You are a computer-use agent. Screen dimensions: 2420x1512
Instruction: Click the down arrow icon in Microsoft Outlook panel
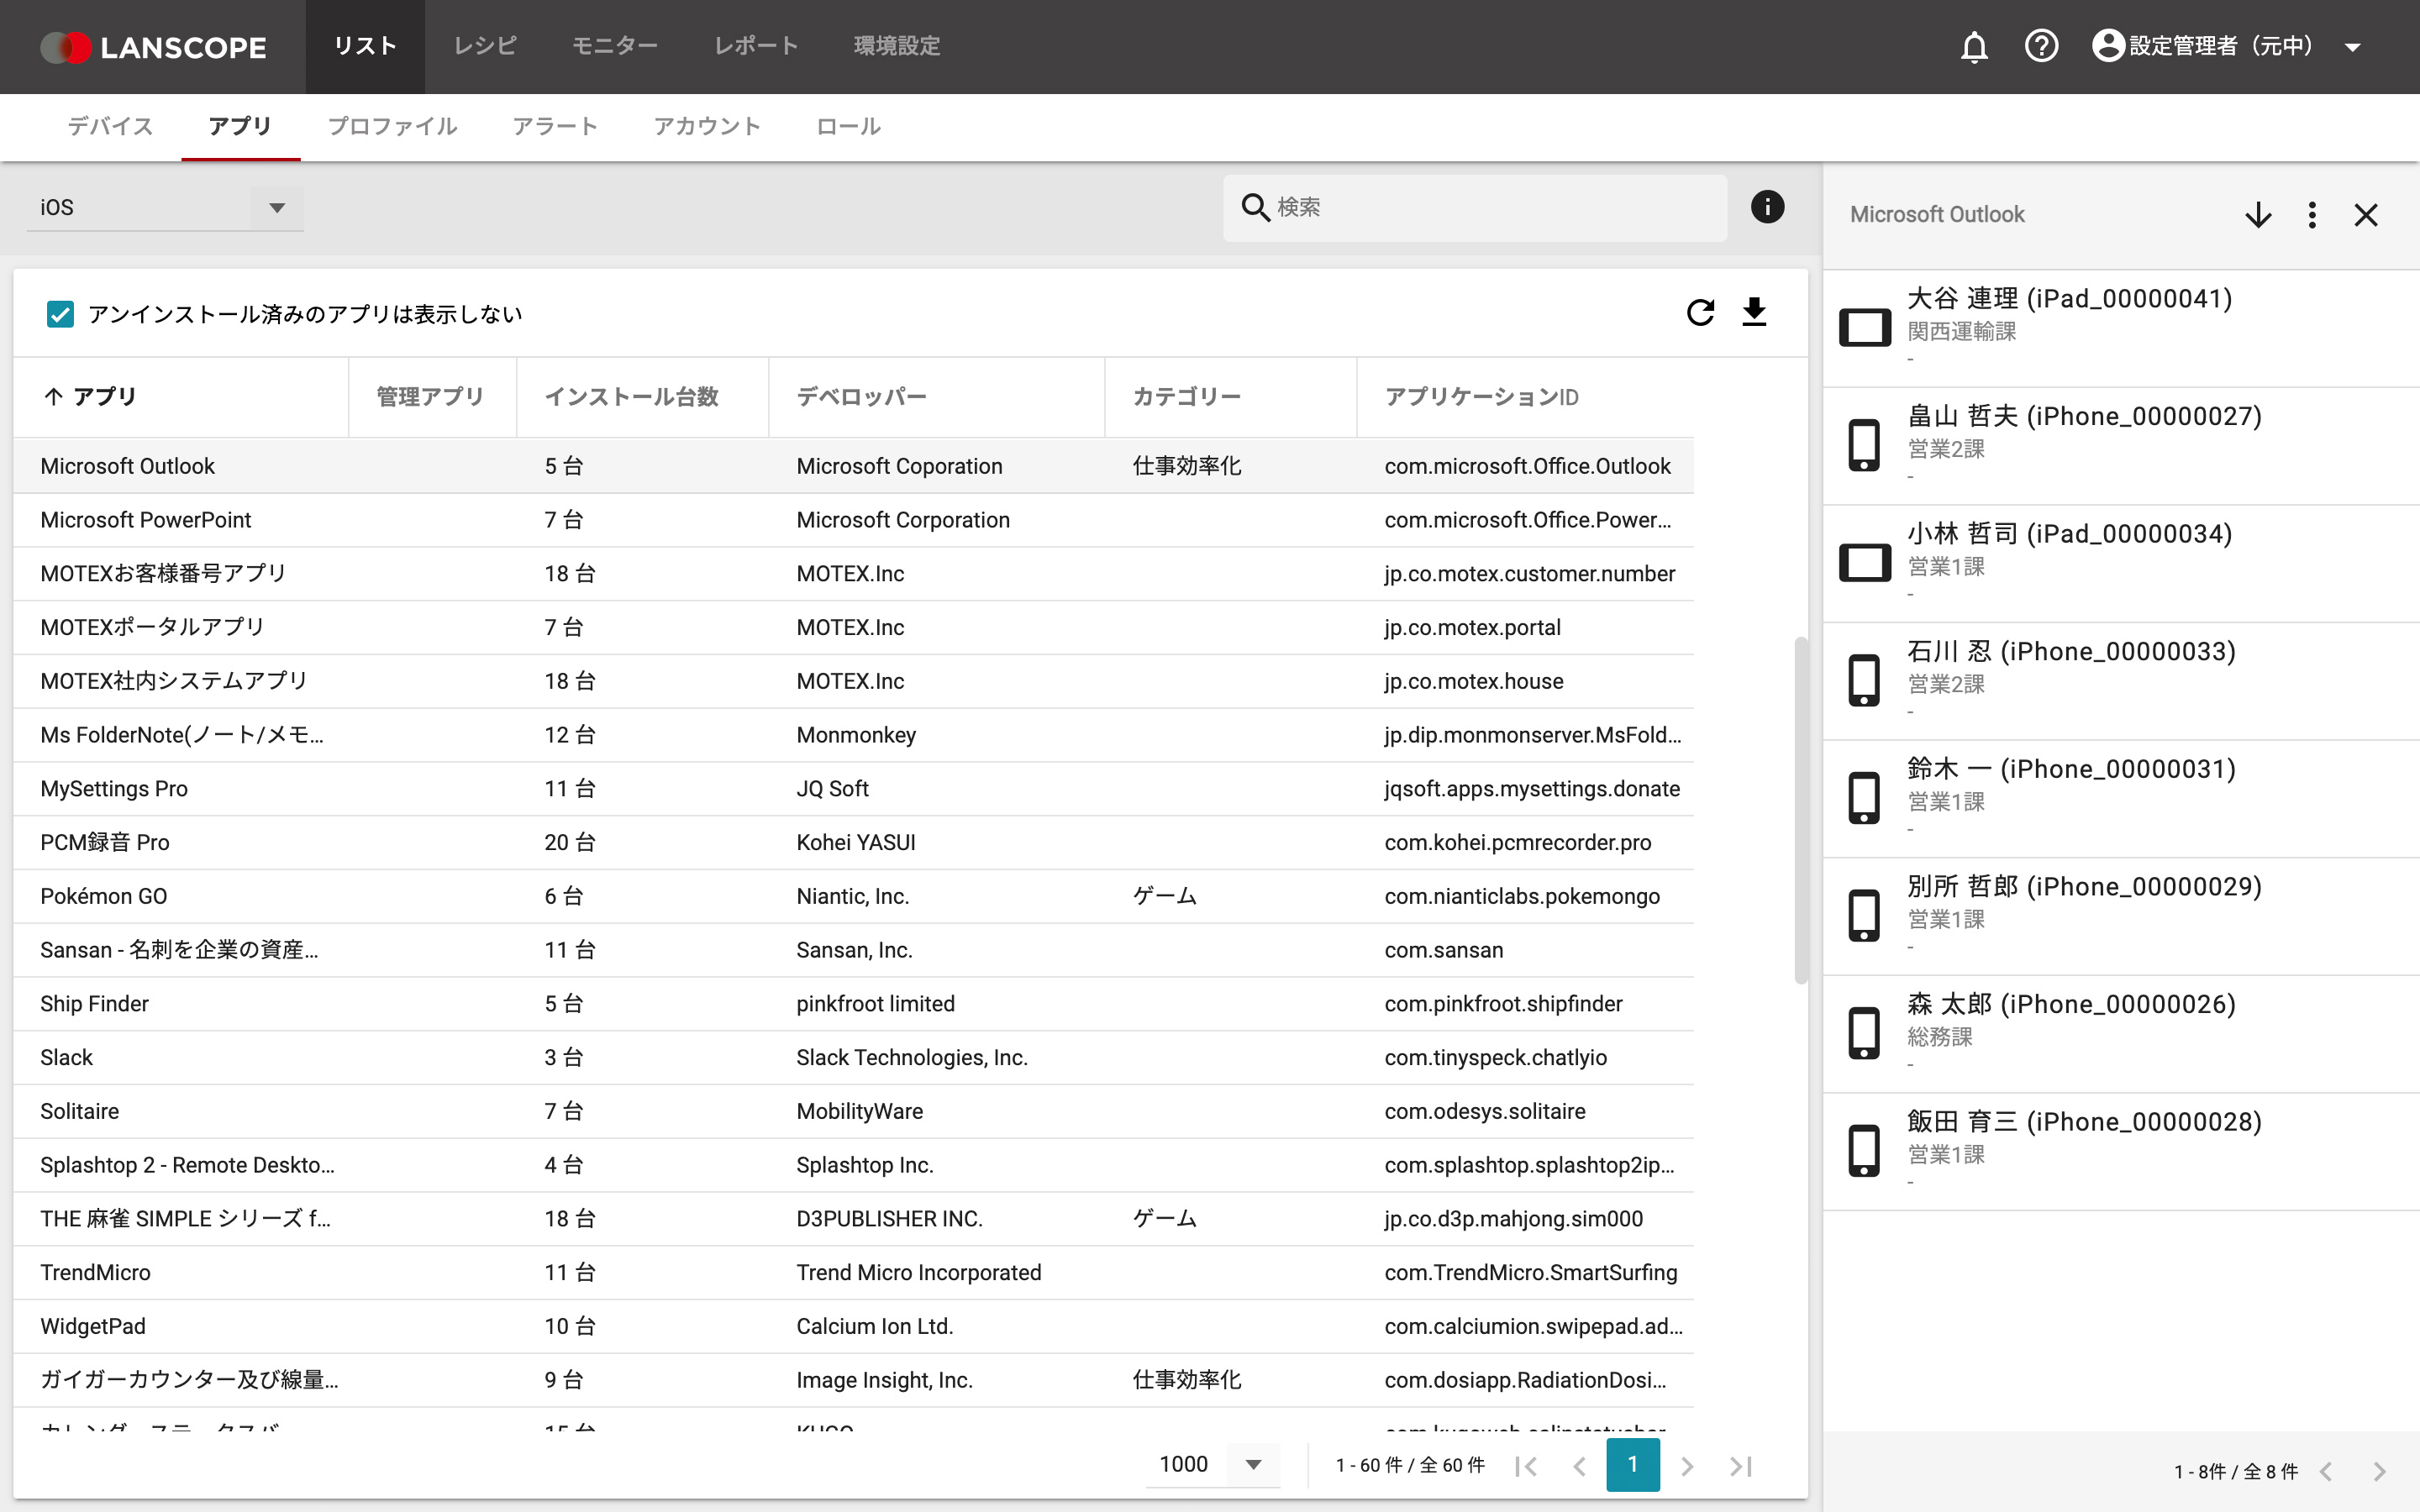click(2258, 215)
